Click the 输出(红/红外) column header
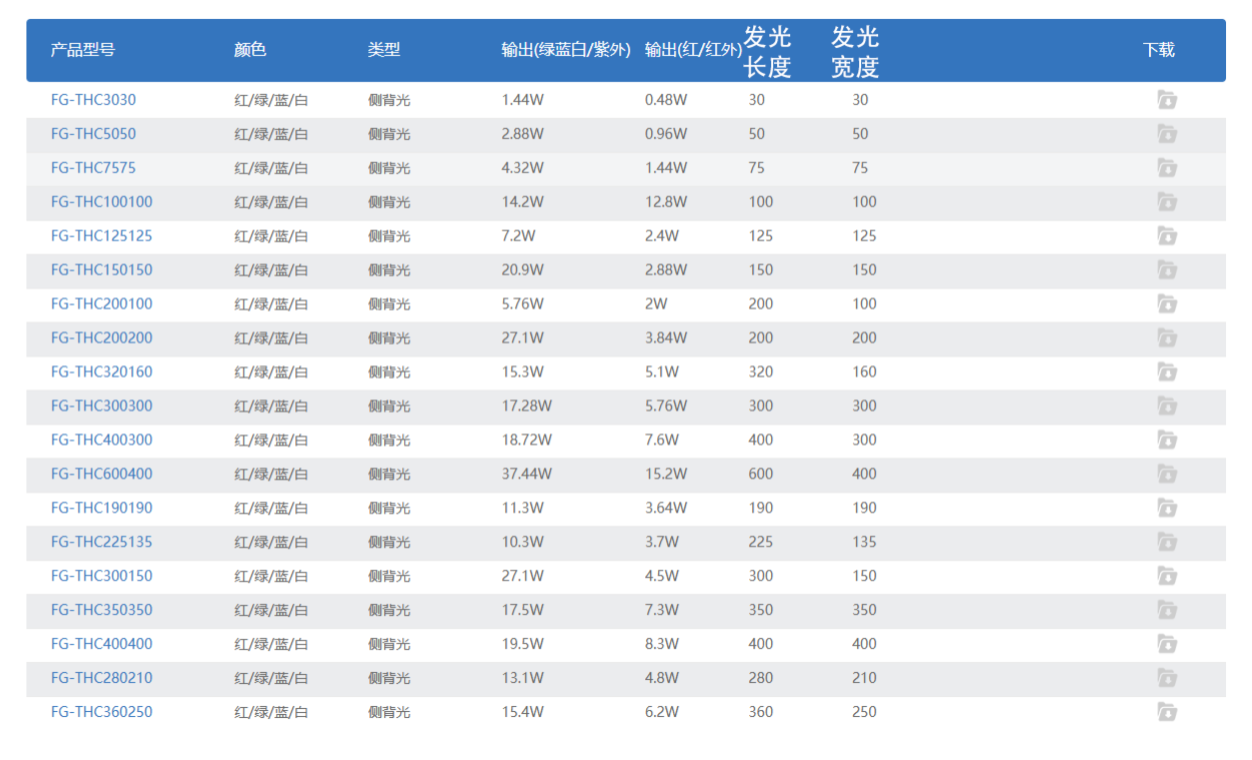This screenshot has height=760, width=1252. [x=693, y=50]
